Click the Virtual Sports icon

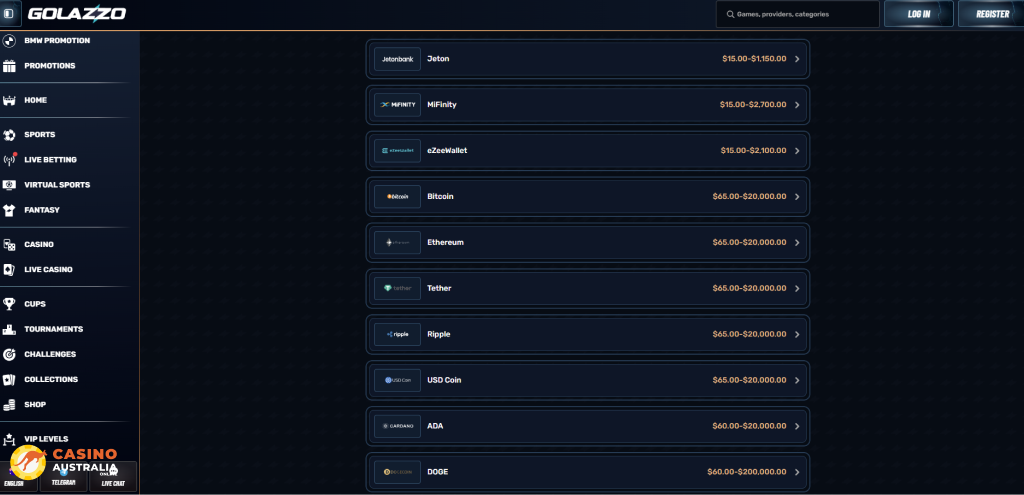[x=9, y=185]
